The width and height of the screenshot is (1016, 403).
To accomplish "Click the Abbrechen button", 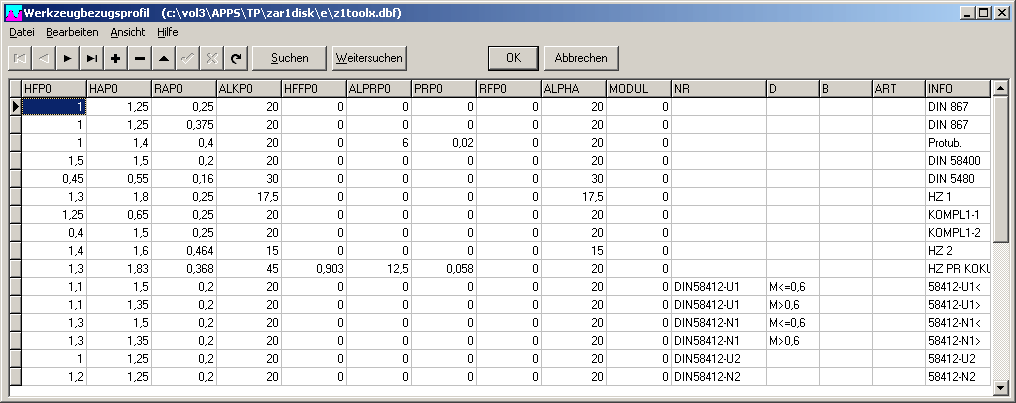I will click(581, 58).
